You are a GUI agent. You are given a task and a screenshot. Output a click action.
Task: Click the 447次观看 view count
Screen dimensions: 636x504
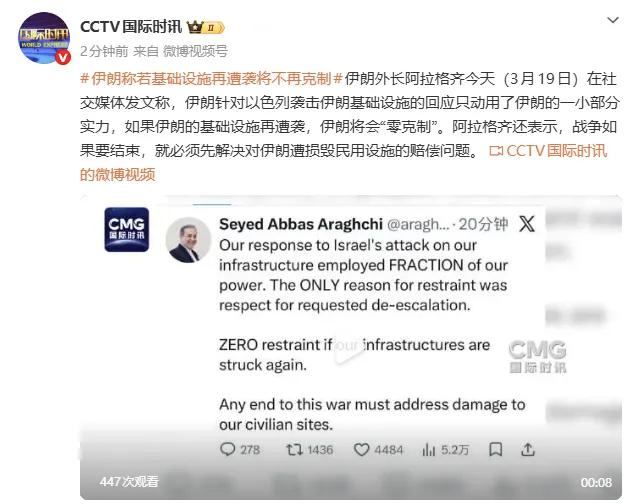pyautogui.click(x=129, y=481)
